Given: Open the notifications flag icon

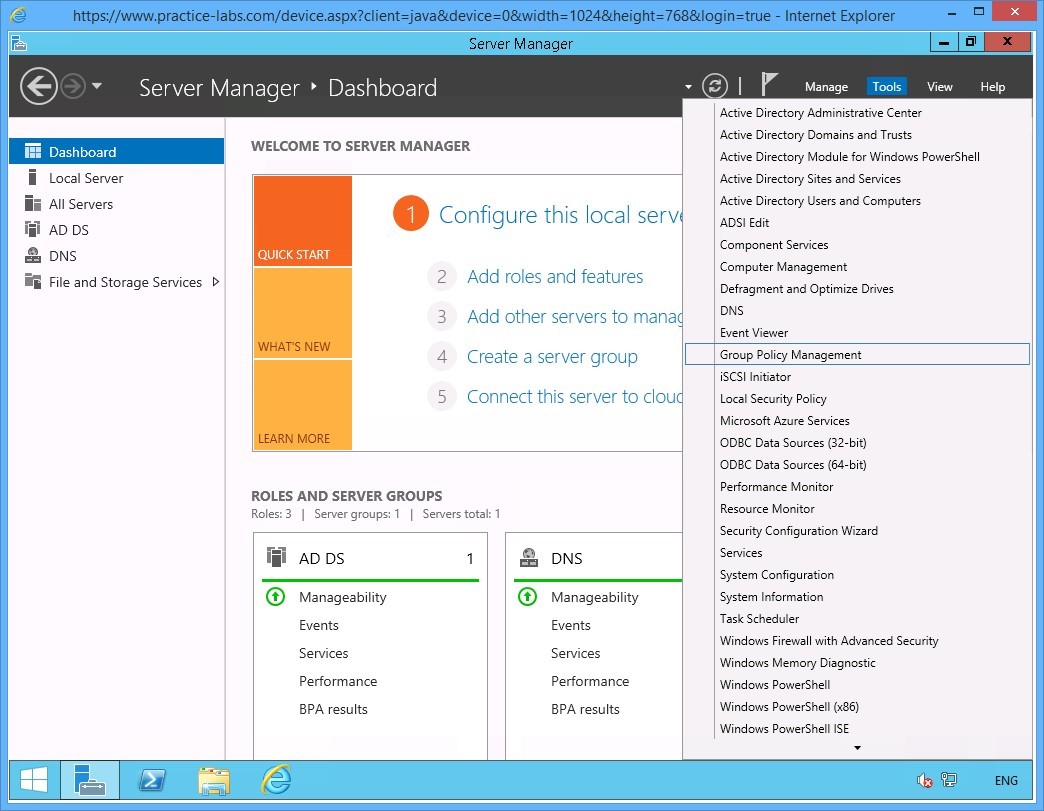Looking at the screenshot, I should pos(767,86).
